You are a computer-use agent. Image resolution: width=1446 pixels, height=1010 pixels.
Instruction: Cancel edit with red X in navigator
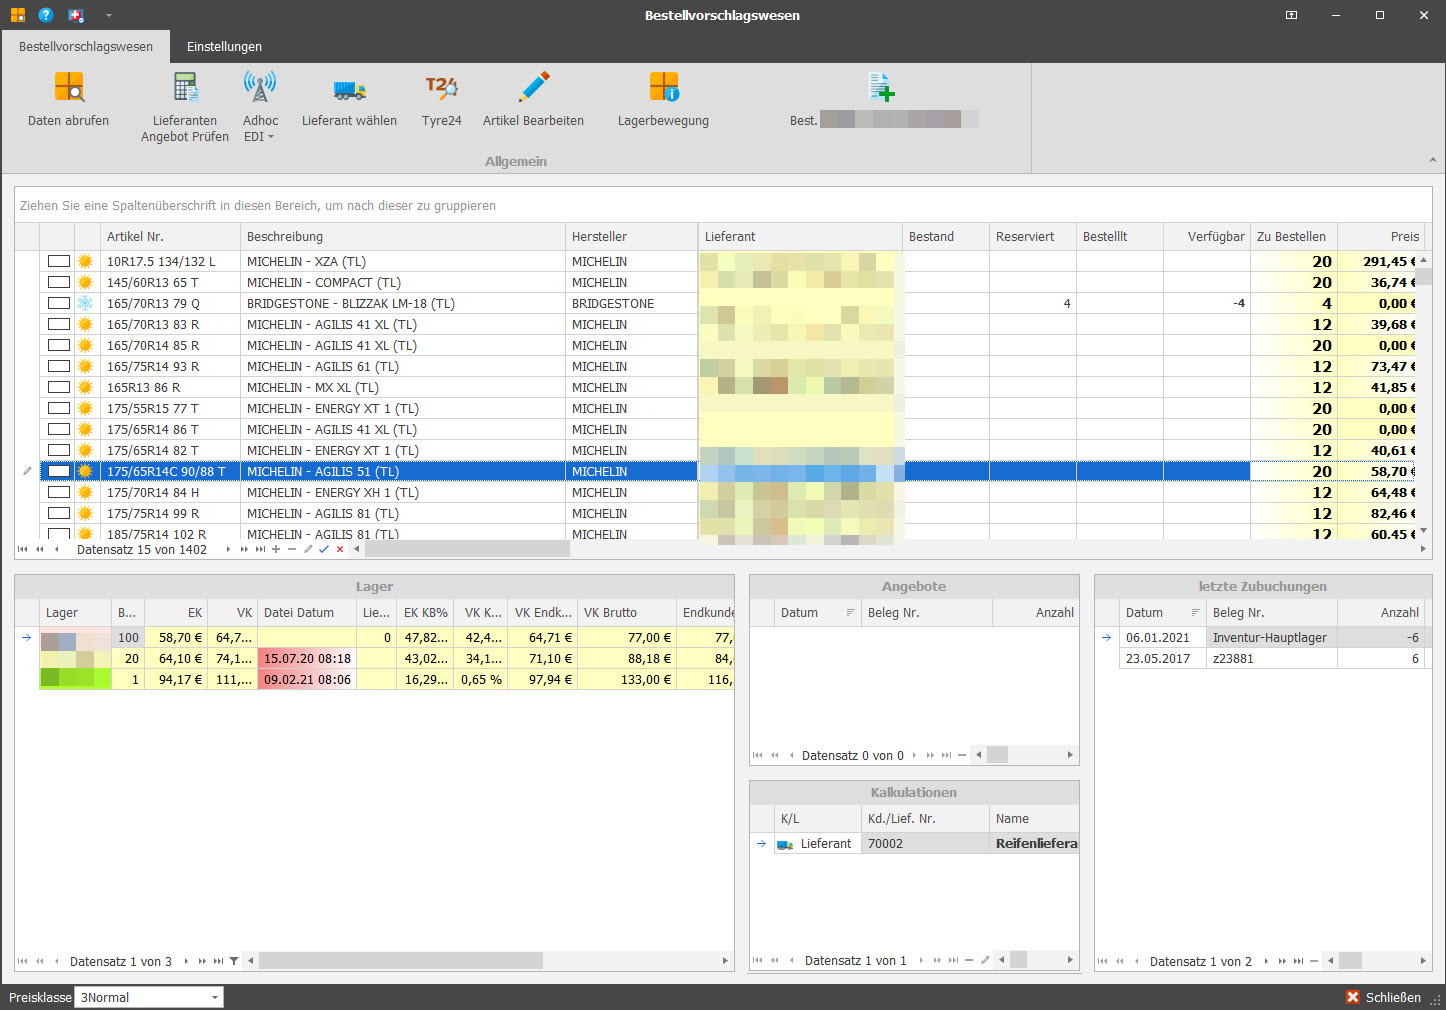coord(340,549)
